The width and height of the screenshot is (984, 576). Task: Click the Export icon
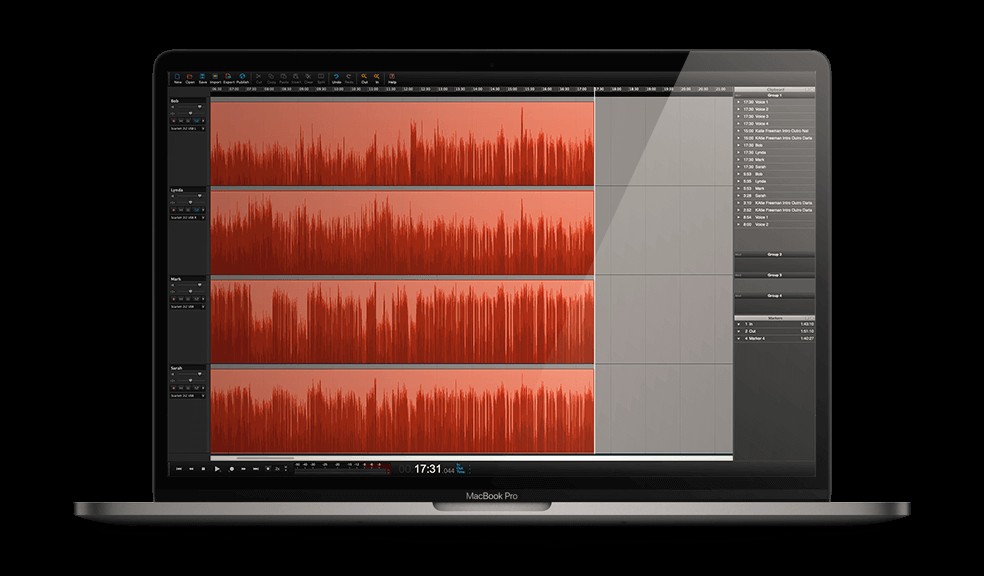[x=228, y=78]
